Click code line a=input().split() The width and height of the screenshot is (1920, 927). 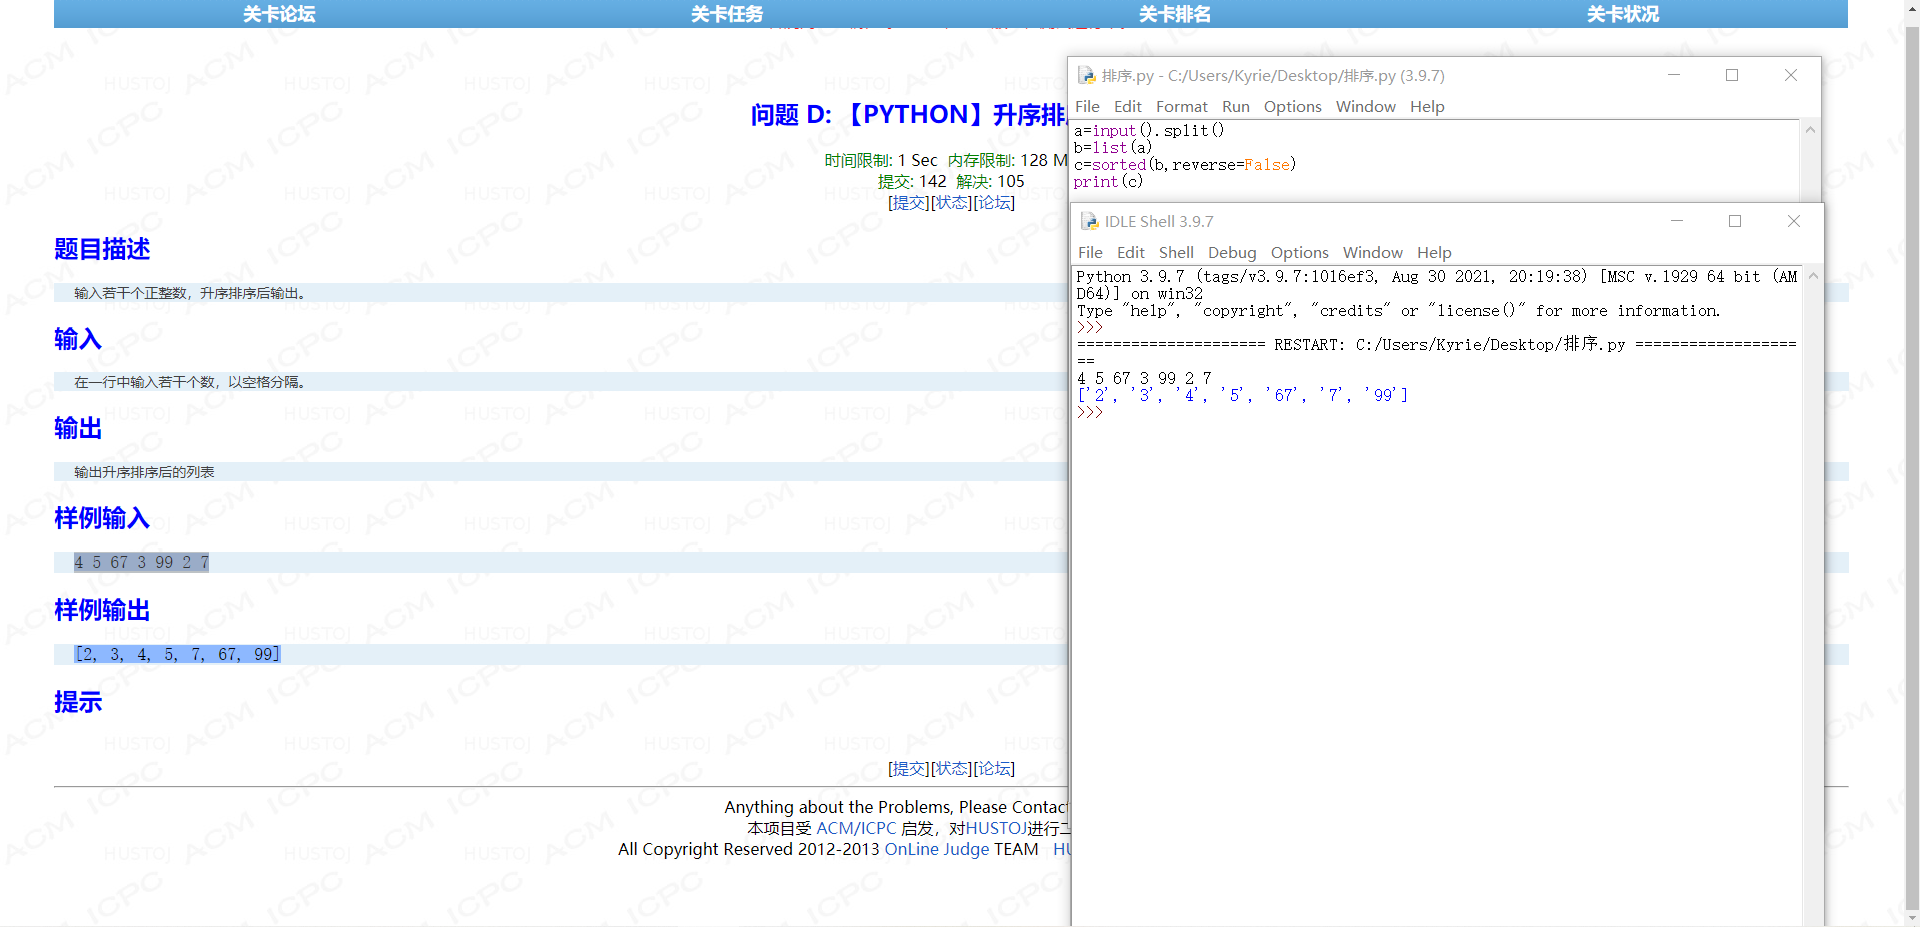pyautogui.click(x=1148, y=131)
